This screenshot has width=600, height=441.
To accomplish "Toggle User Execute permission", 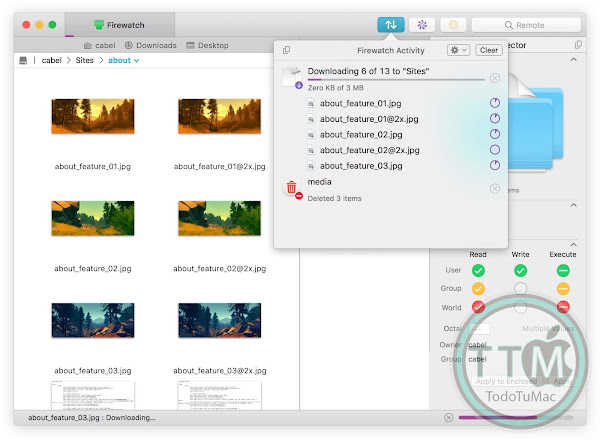I will pos(563,271).
